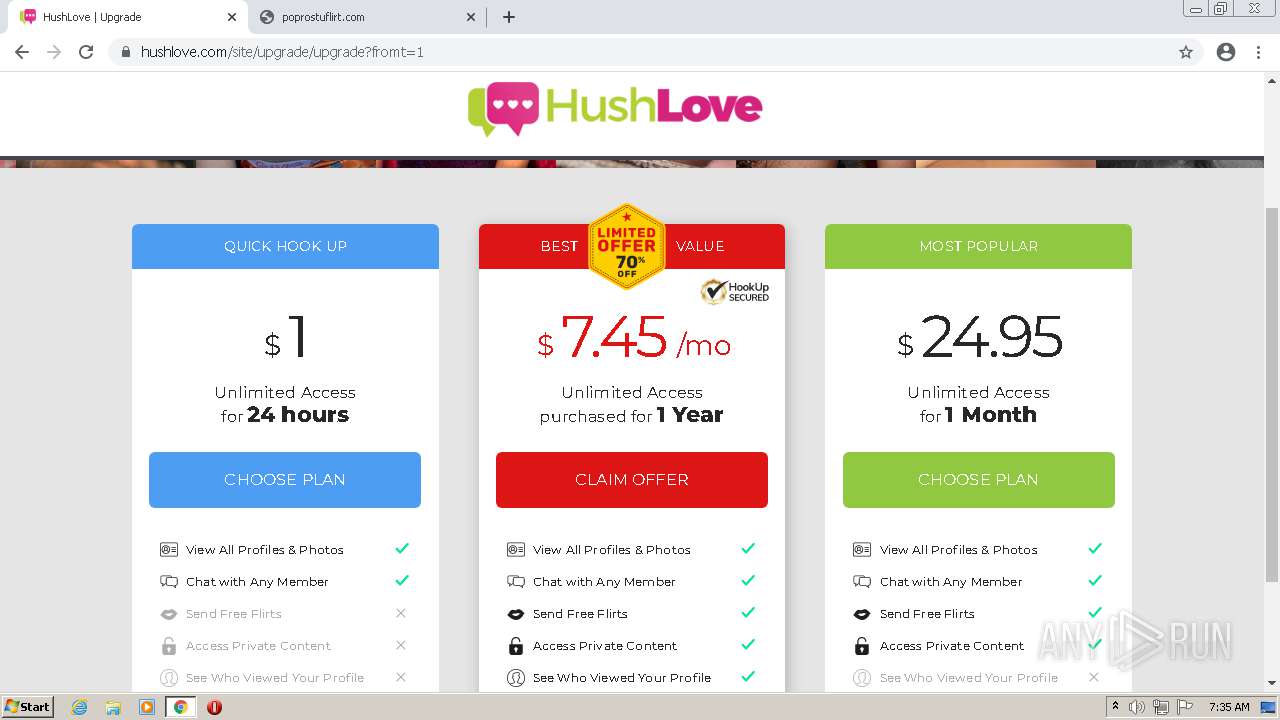Reload the page

[x=86, y=52]
